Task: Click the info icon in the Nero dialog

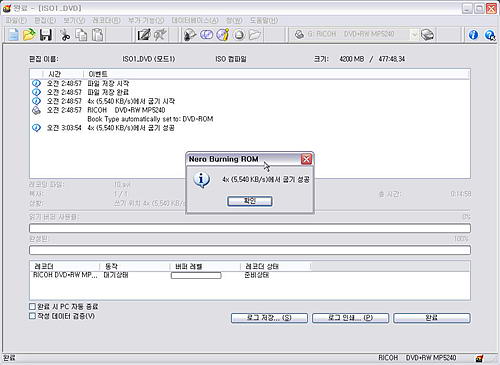Action: click(201, 180)
